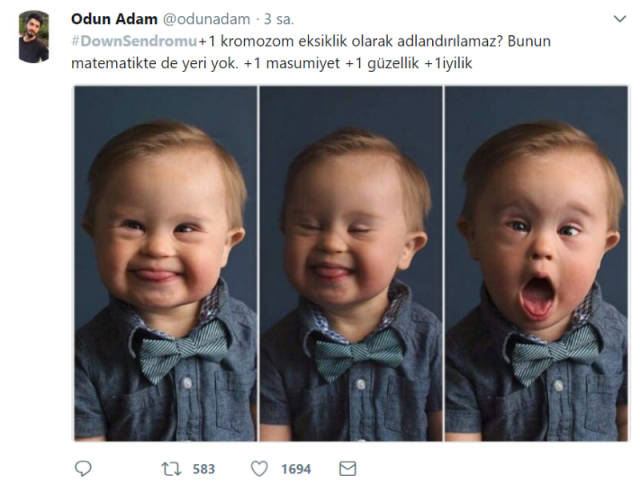
Task: Click the 3 sa. timestamp link
Action: [x=279, y=19]
